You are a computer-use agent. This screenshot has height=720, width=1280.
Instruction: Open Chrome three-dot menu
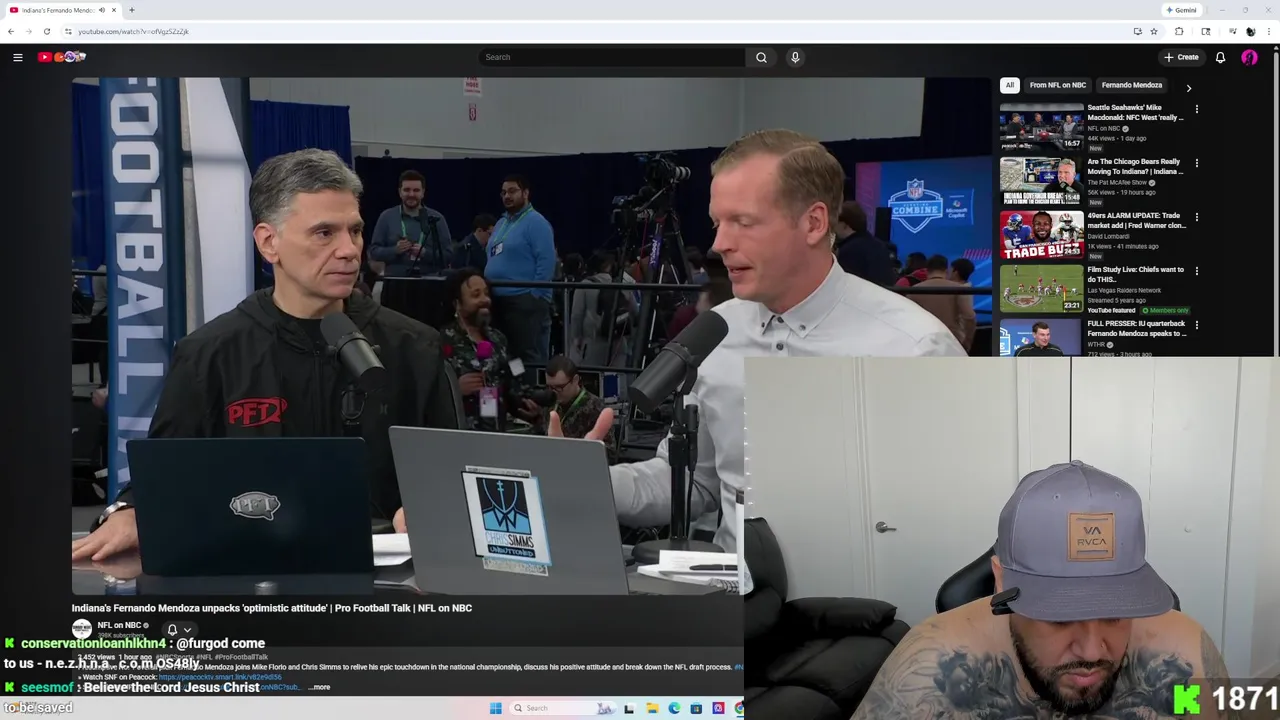click(x=1269, y=31)
